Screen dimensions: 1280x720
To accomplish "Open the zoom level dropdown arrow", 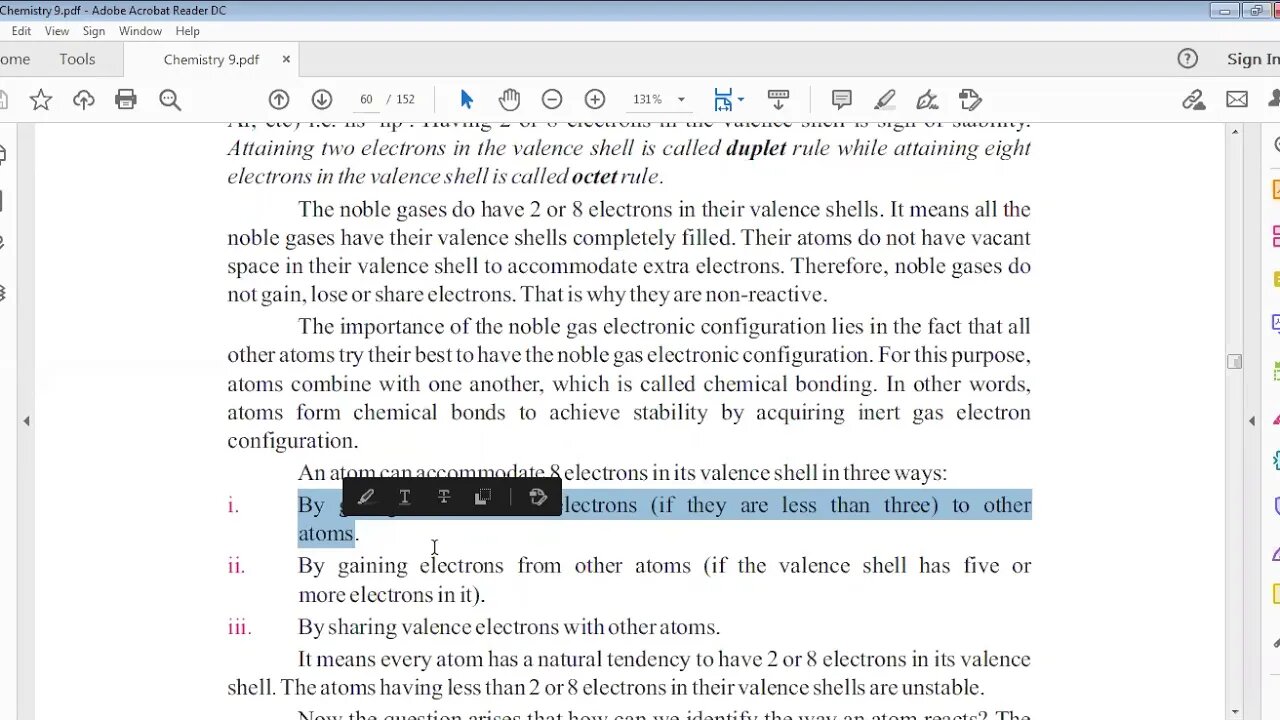I will 681,100.
